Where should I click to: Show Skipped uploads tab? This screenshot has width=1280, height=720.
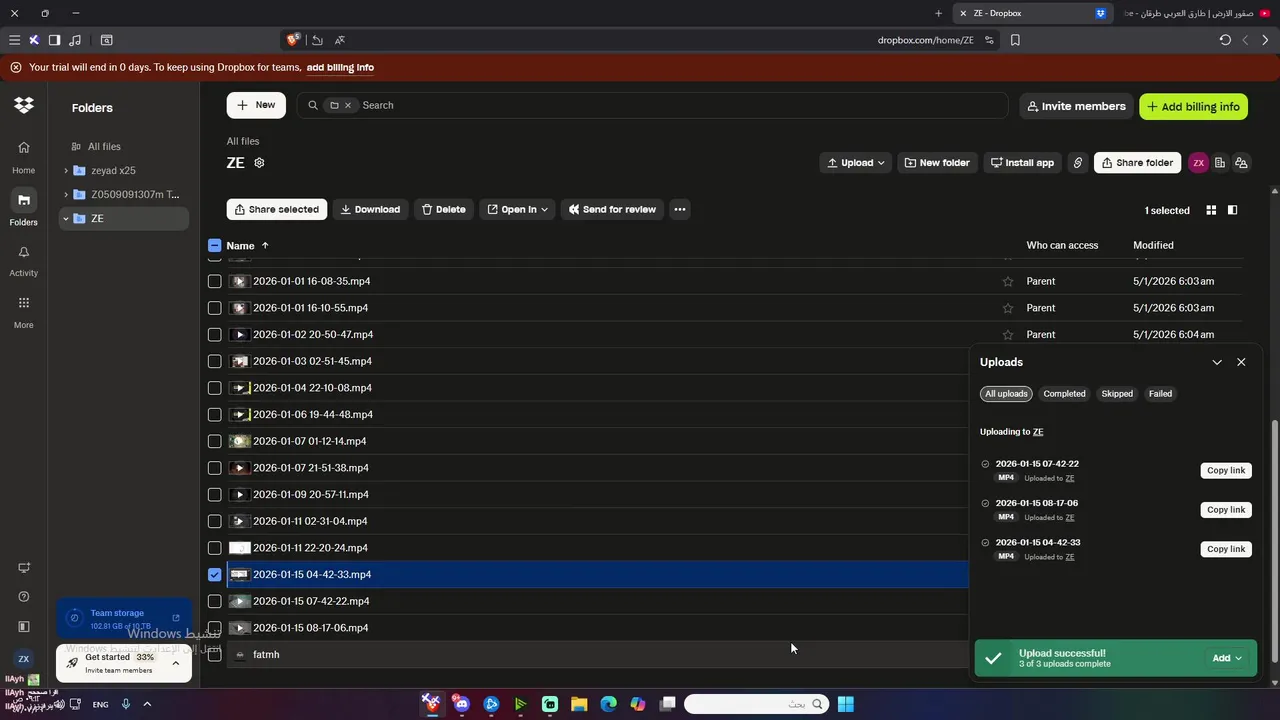(x=1117, y=394)
